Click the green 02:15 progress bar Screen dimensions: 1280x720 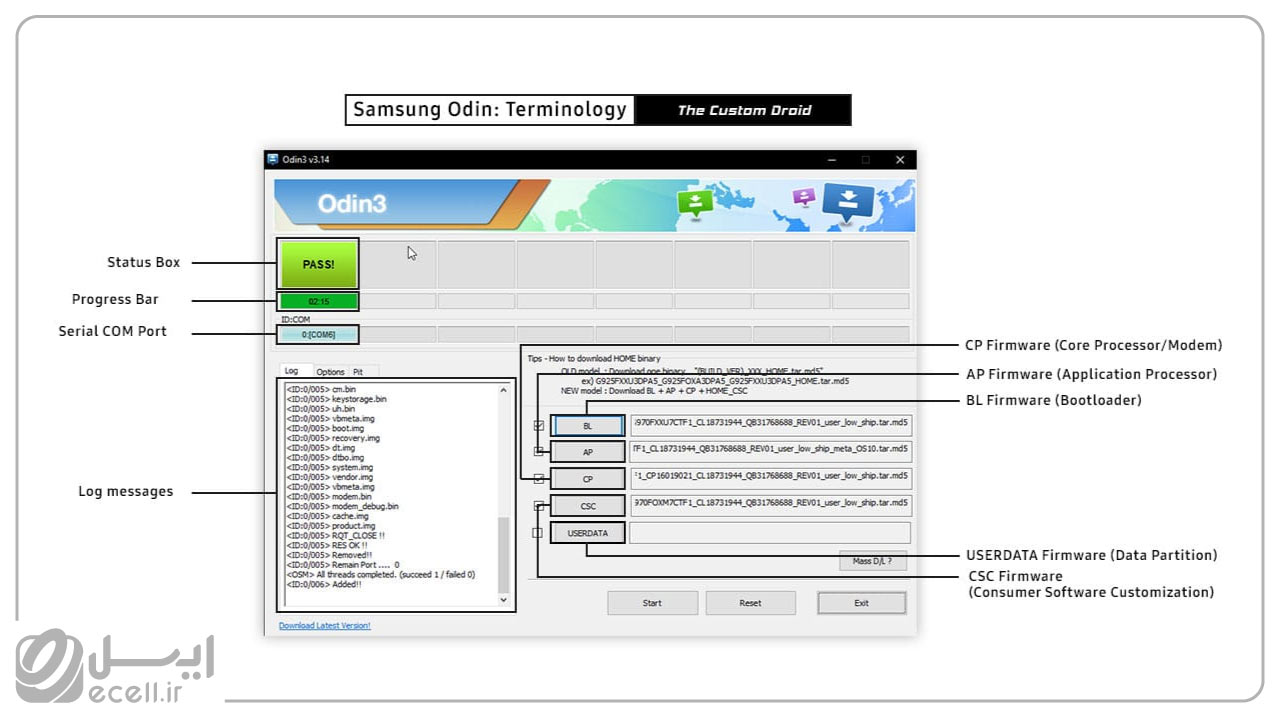pos(319,301)
